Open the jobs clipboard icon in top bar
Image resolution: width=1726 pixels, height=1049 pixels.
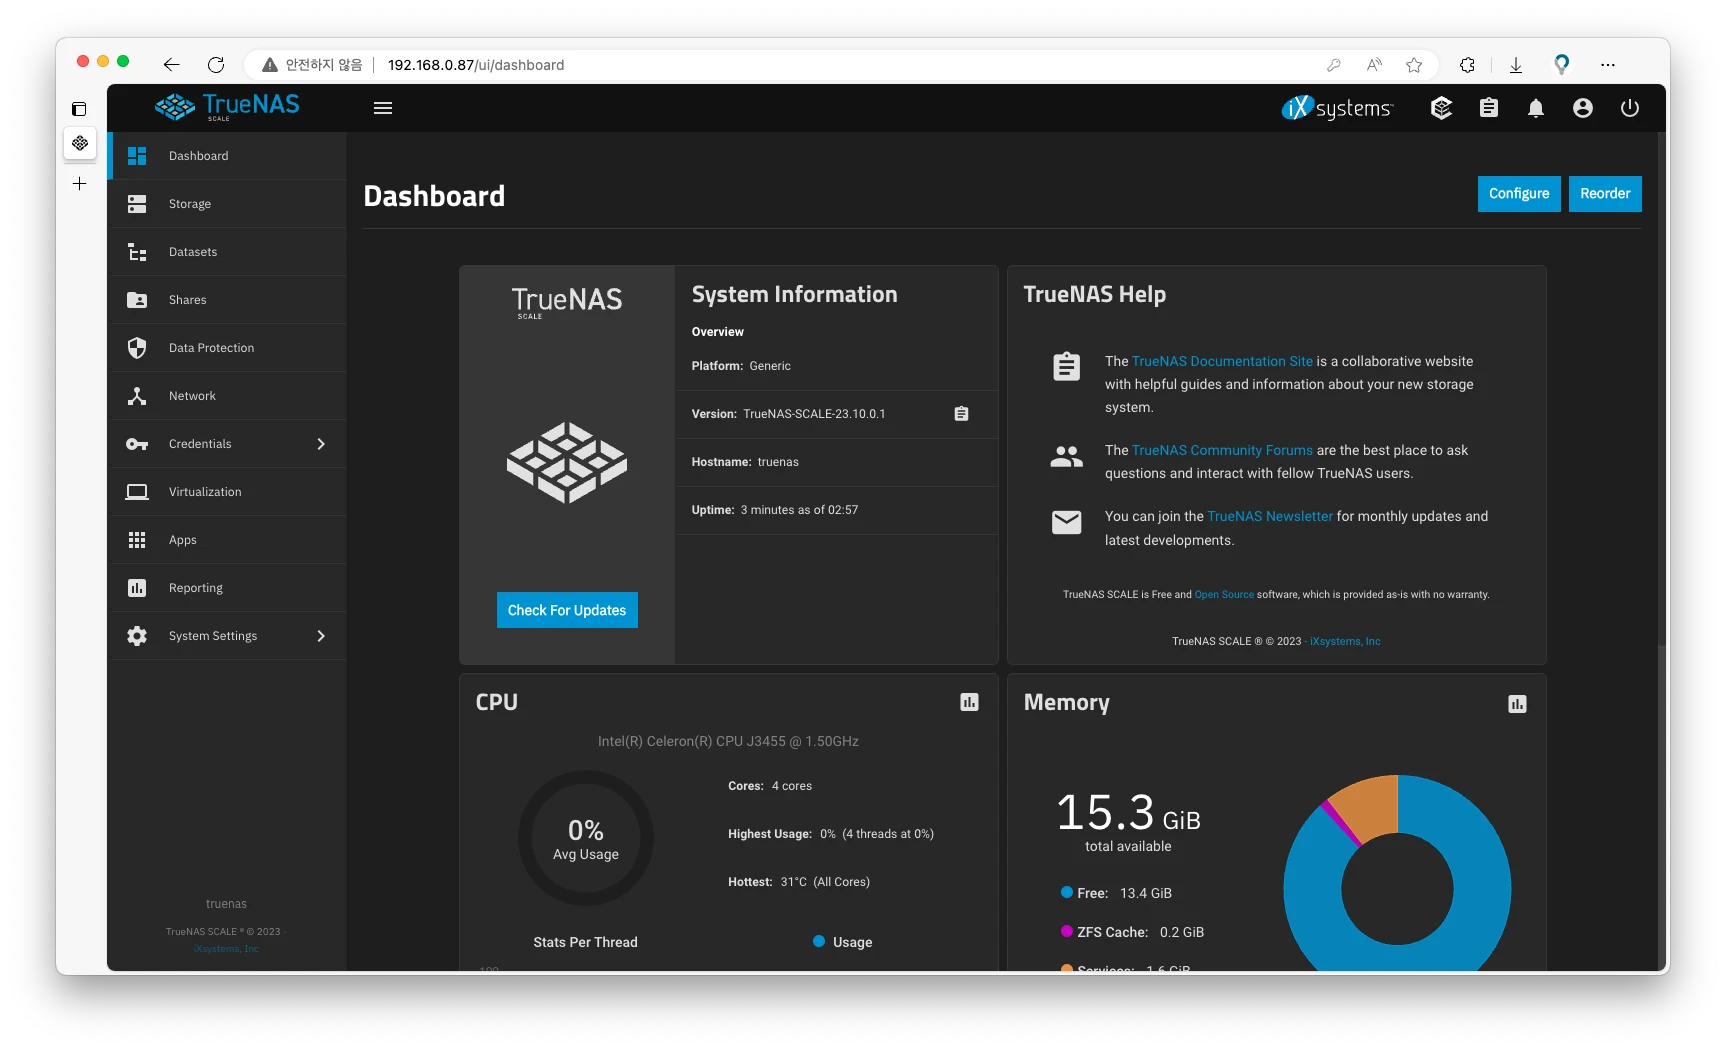pyautogui.click(x=1488, y=108)
